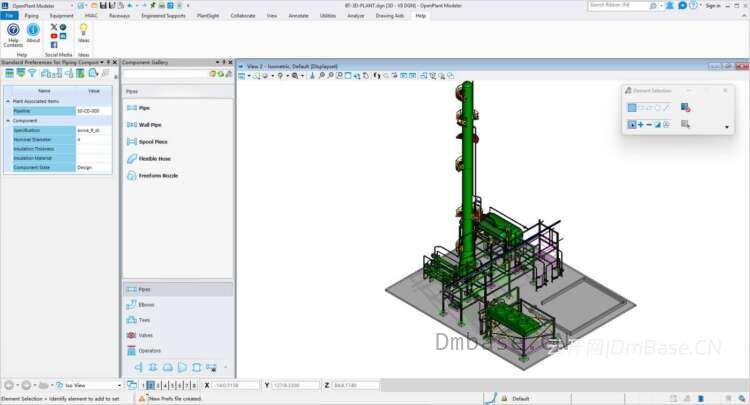
Task: Choose the Pipes category row
Action: click(178, 289)
